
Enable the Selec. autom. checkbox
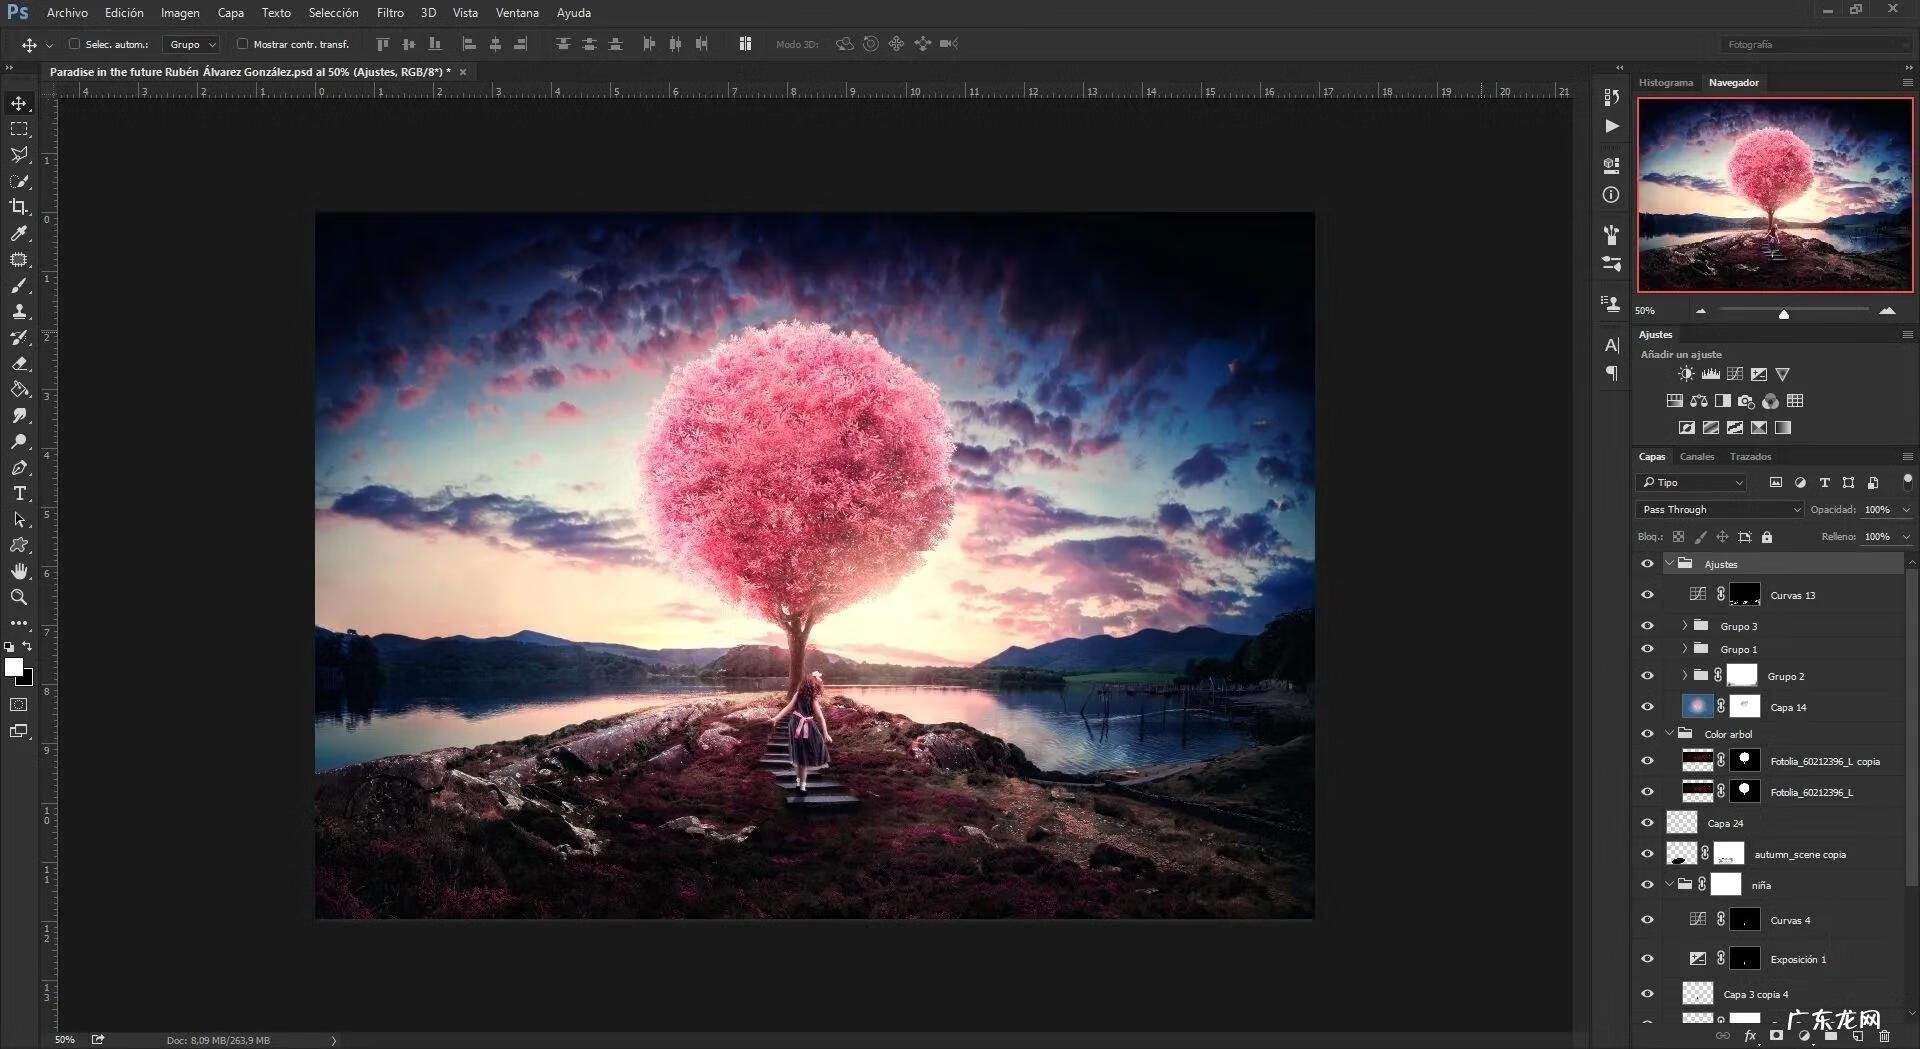[74, 44]
